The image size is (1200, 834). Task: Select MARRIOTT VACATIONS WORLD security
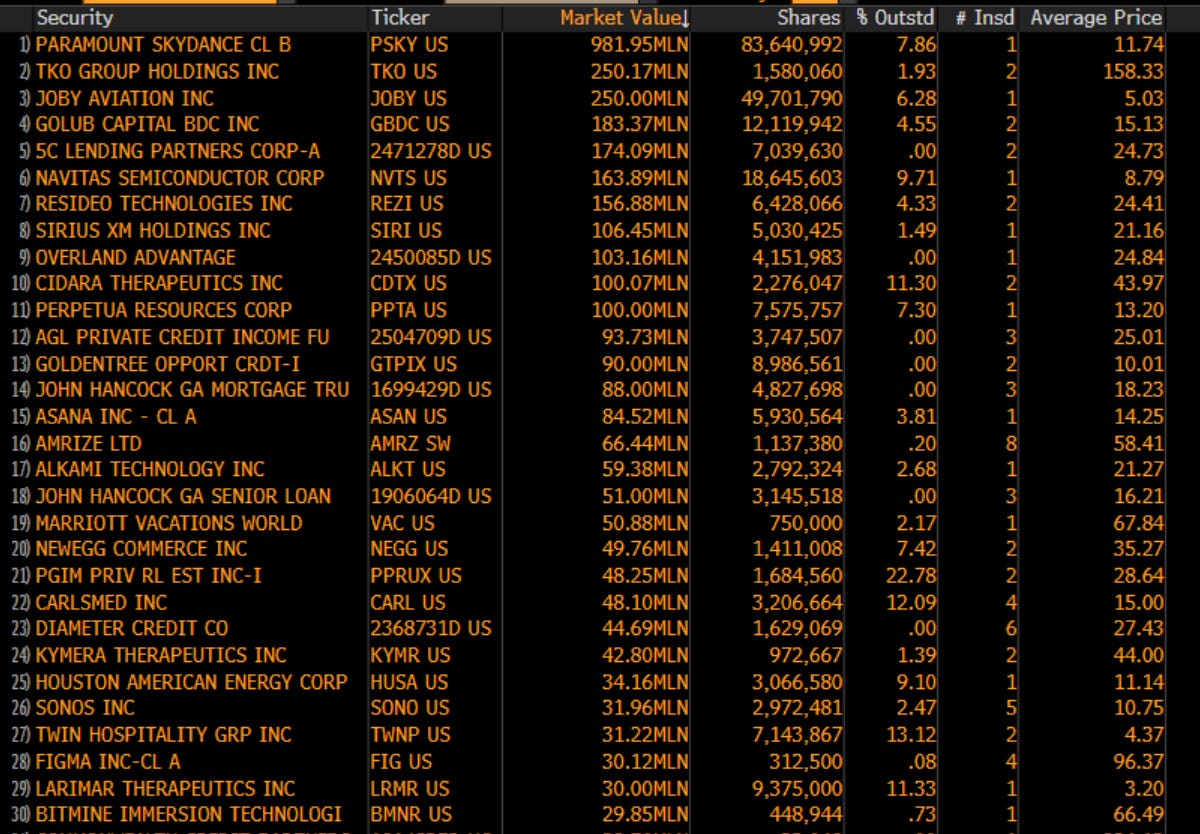point(168,523)
